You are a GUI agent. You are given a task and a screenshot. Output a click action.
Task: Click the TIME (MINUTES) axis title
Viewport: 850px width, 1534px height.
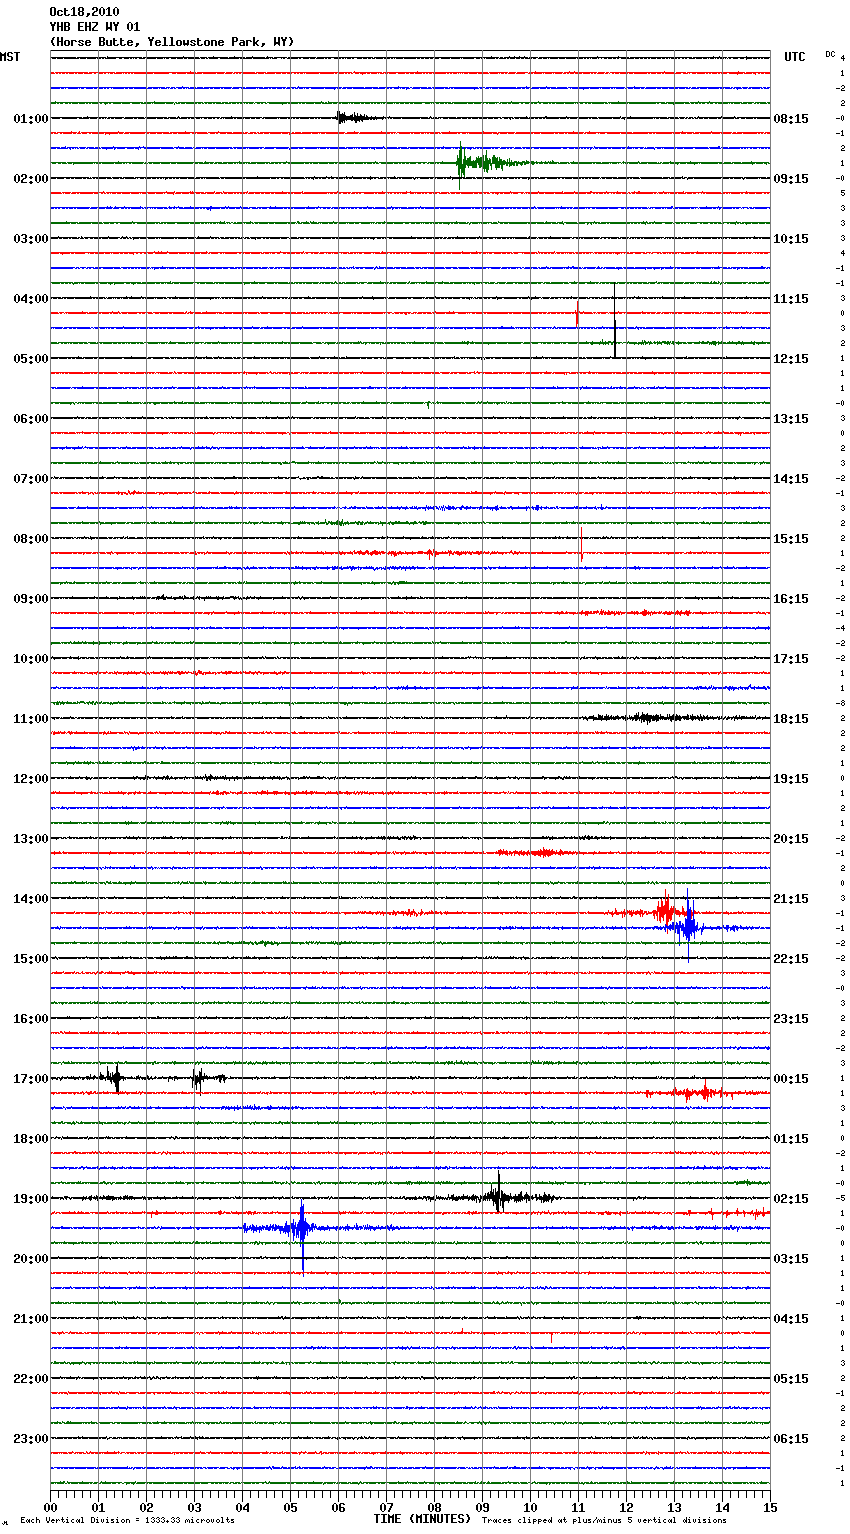(x=421, y=1519)
